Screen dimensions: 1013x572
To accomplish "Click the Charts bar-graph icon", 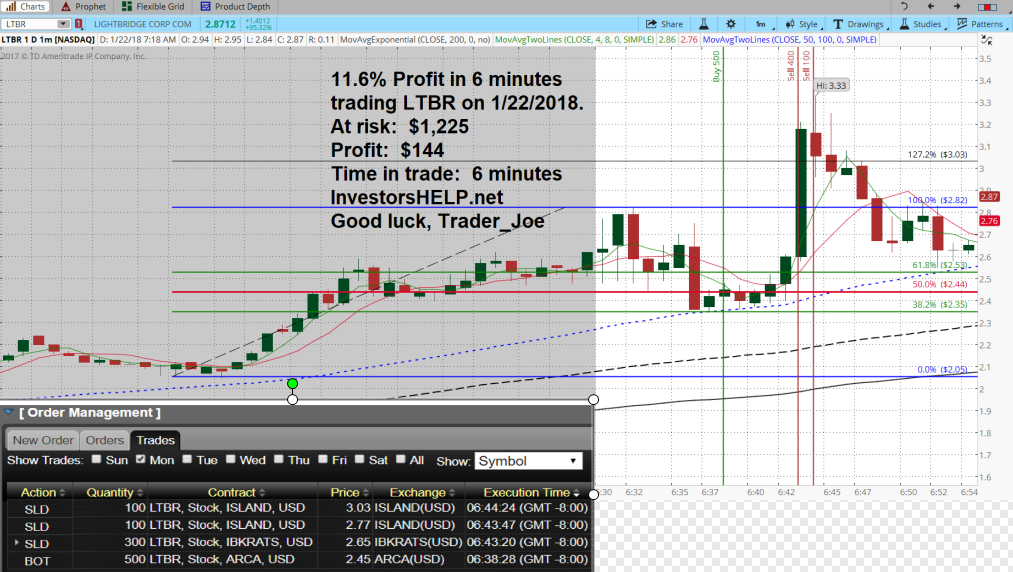I will point(11,6).
